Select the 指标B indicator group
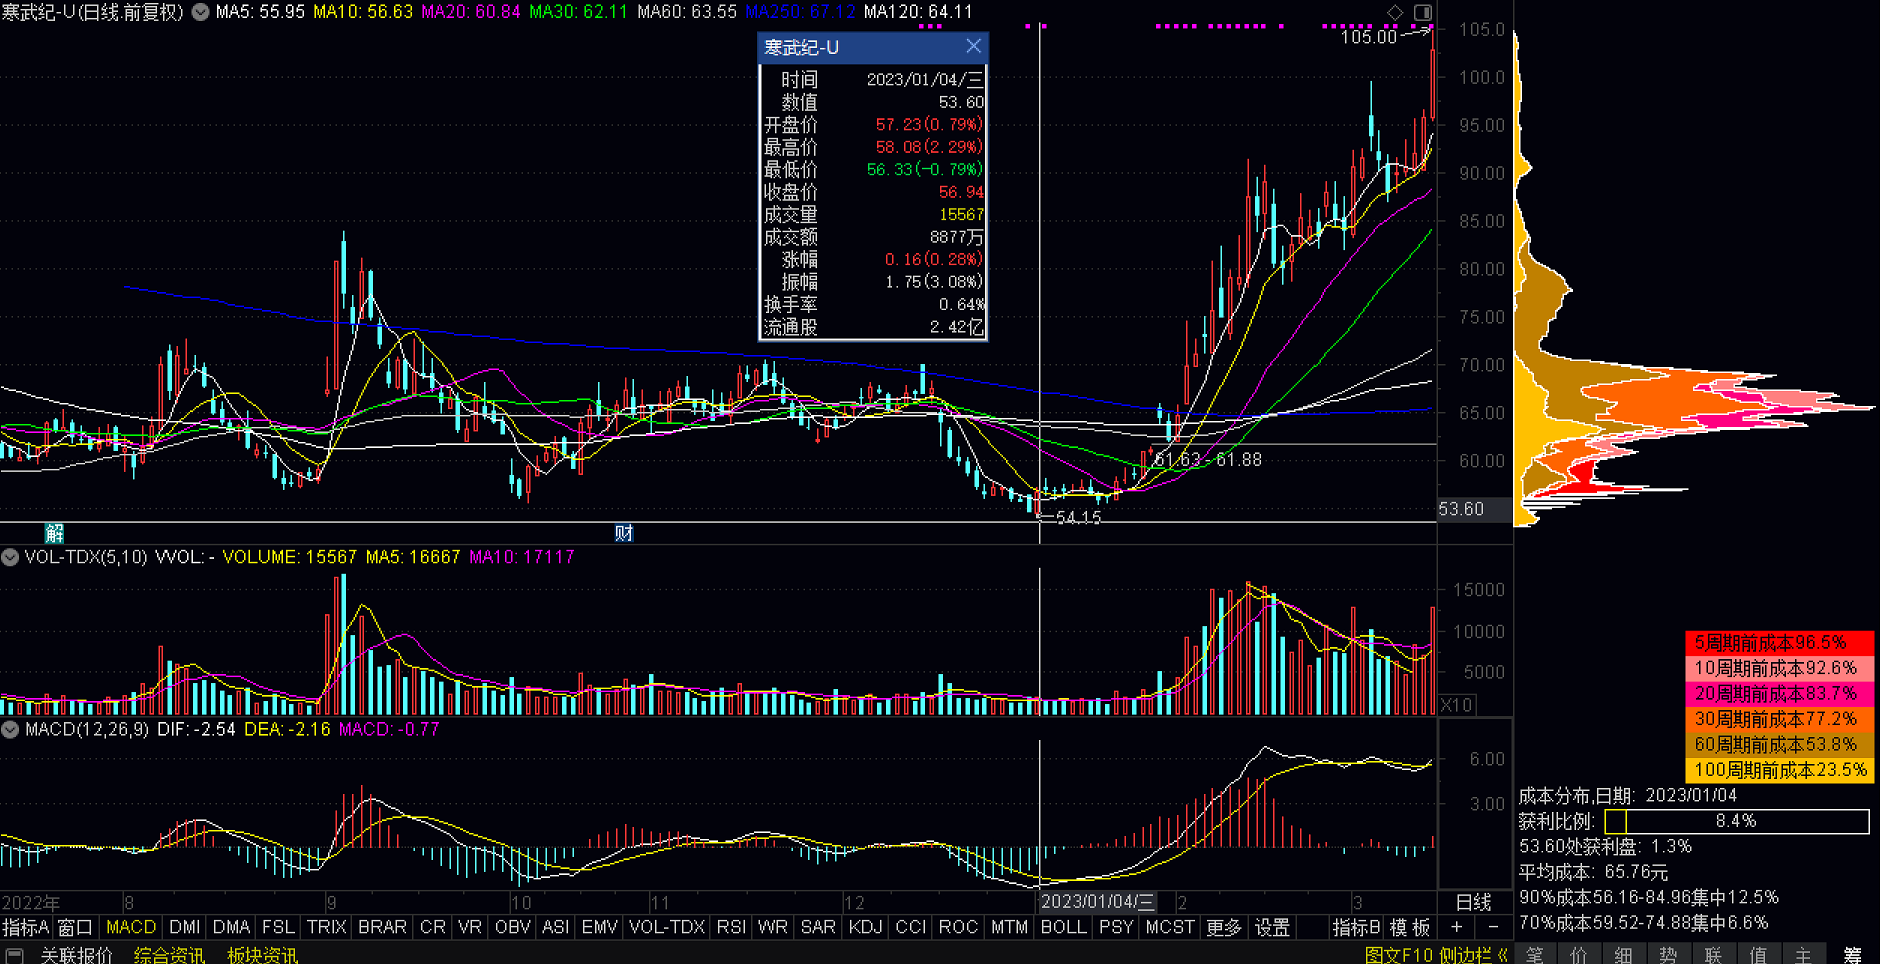Image resolution: width=1880 pixels, height=964 pixels. 1357,927
